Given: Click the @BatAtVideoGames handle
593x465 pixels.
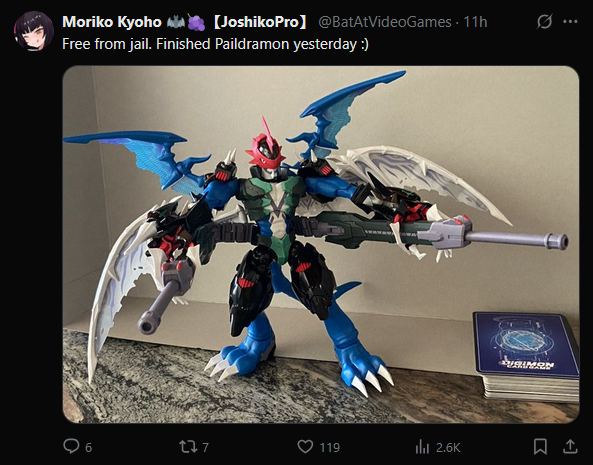Looking at the screenshot, I should 385,22.
